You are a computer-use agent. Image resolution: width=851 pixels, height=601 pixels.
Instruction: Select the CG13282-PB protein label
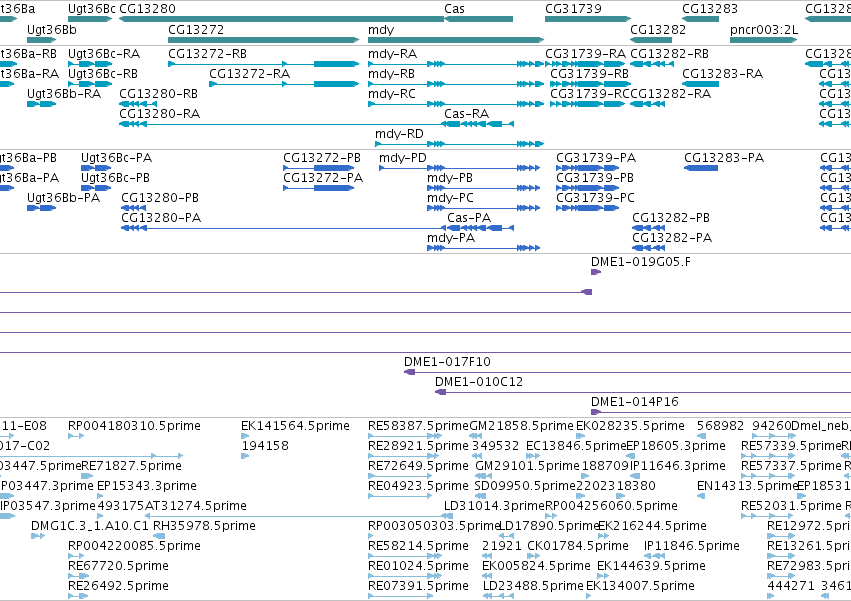[671, 218]
